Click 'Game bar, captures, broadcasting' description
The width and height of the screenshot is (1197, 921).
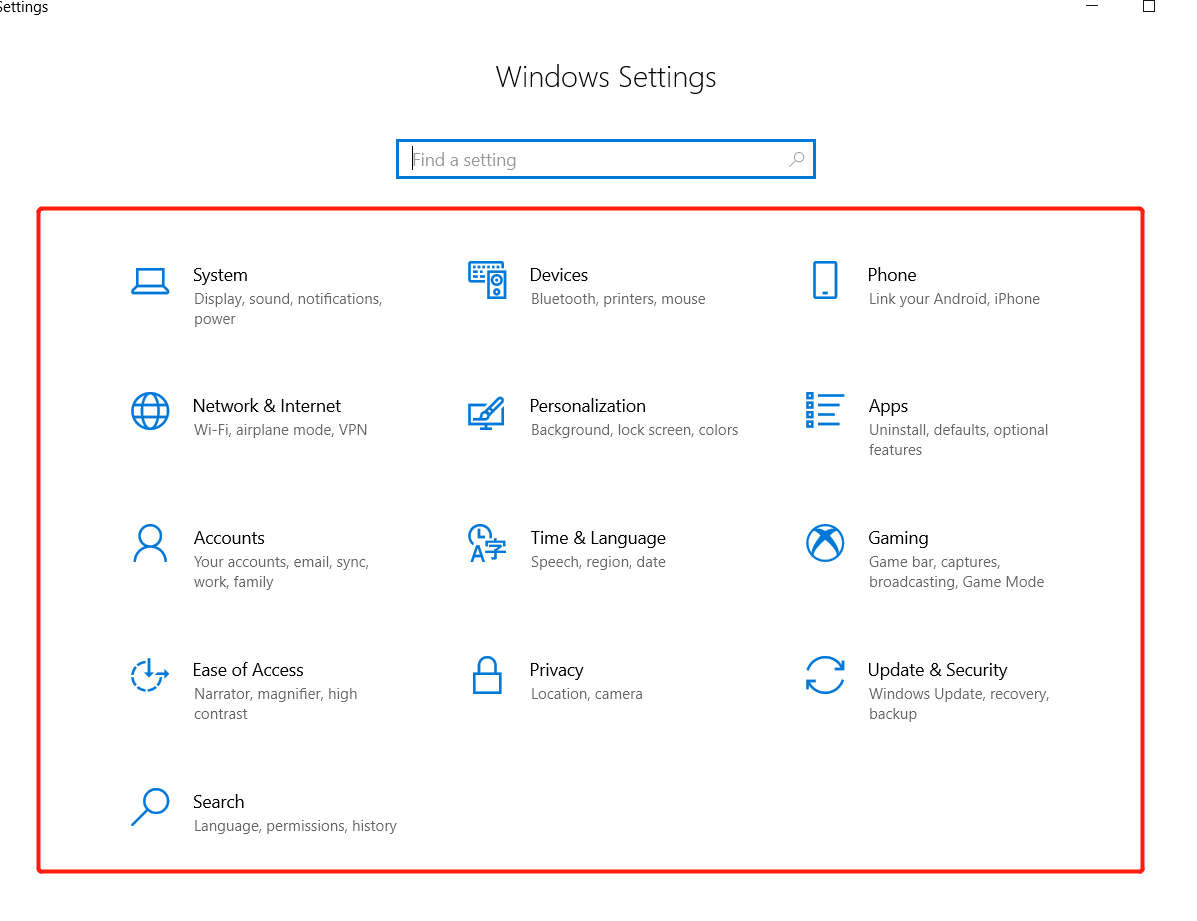click(x=956, y=572)
